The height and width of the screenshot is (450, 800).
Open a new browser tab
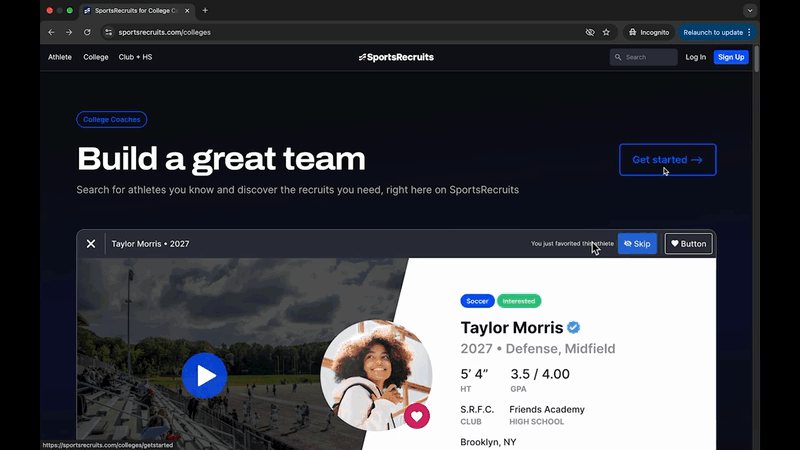[x=205, y=10]
